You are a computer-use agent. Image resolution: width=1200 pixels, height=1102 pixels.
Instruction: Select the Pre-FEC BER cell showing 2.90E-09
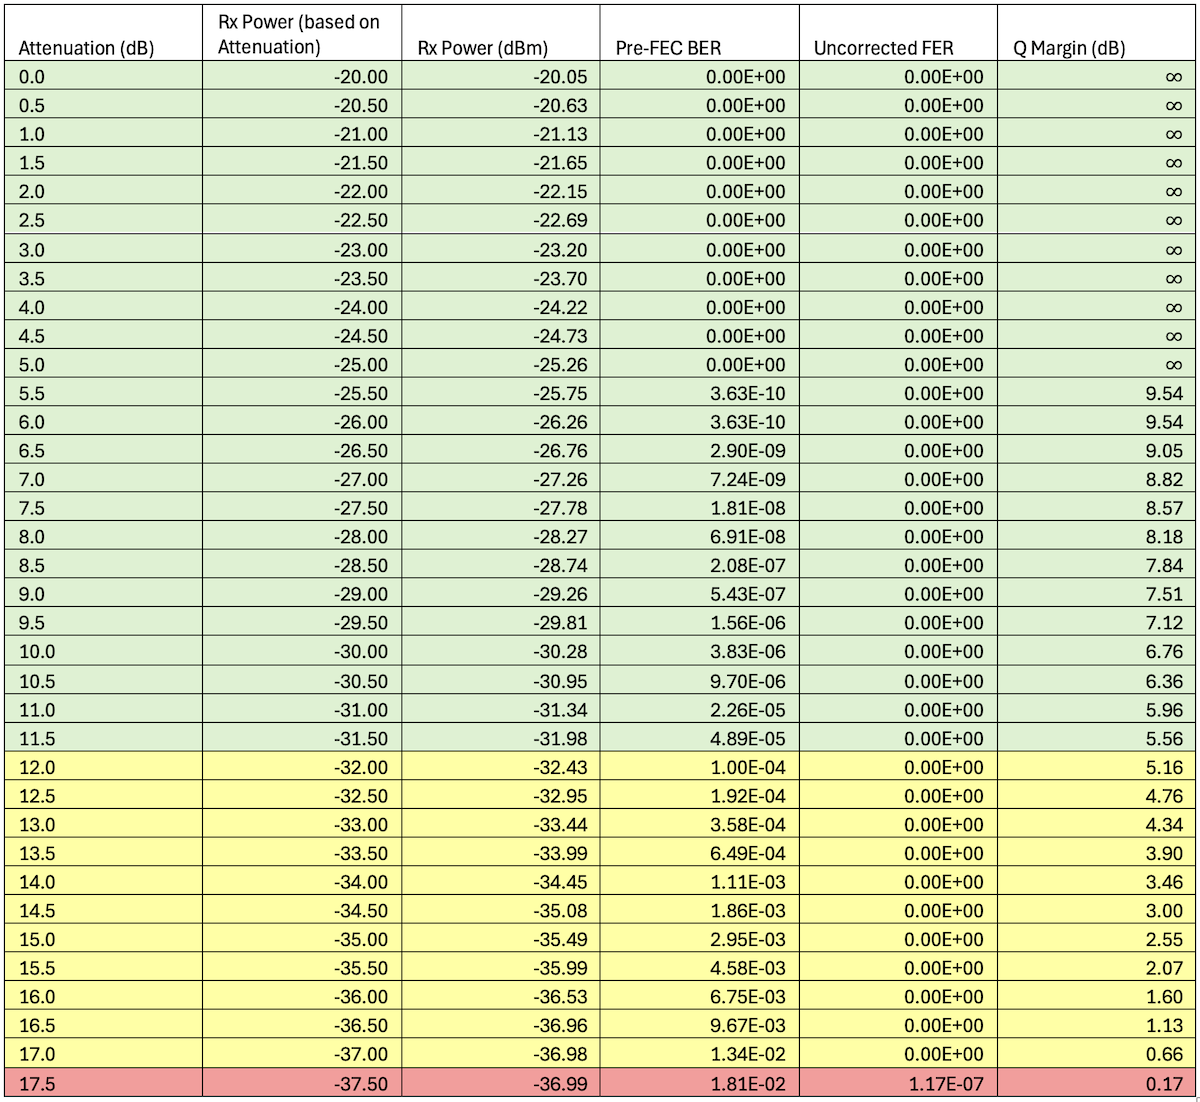tap(700, 451)
